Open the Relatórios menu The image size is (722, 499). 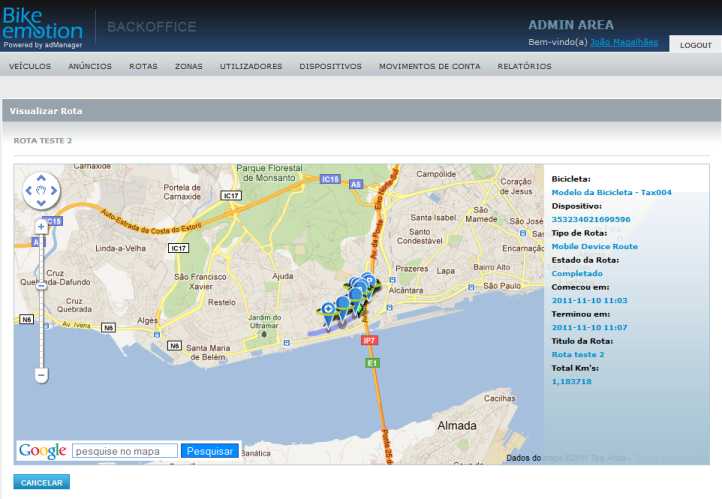(x=524, y=66)
